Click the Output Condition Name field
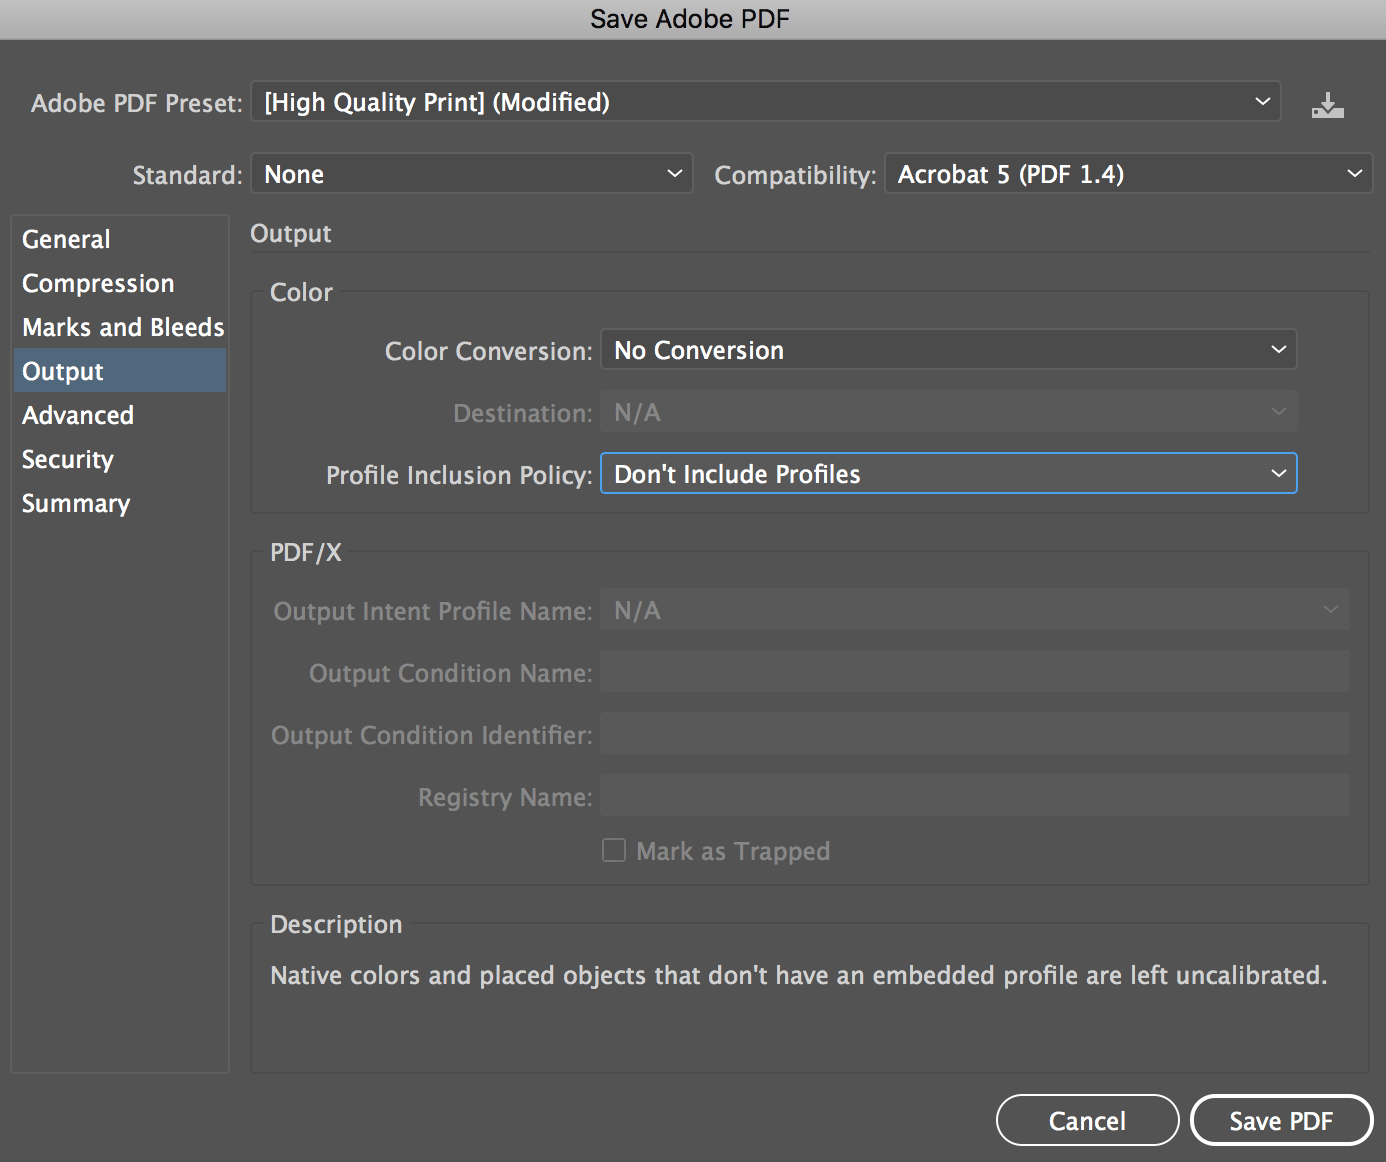Image resolution: width=1386 pixels, height=1162 pixels. click(x=975, y=672)
